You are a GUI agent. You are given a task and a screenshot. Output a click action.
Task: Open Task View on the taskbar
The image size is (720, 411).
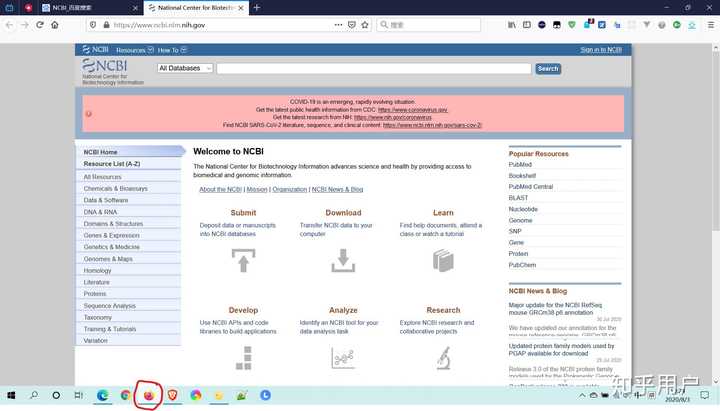coord(79,395)
